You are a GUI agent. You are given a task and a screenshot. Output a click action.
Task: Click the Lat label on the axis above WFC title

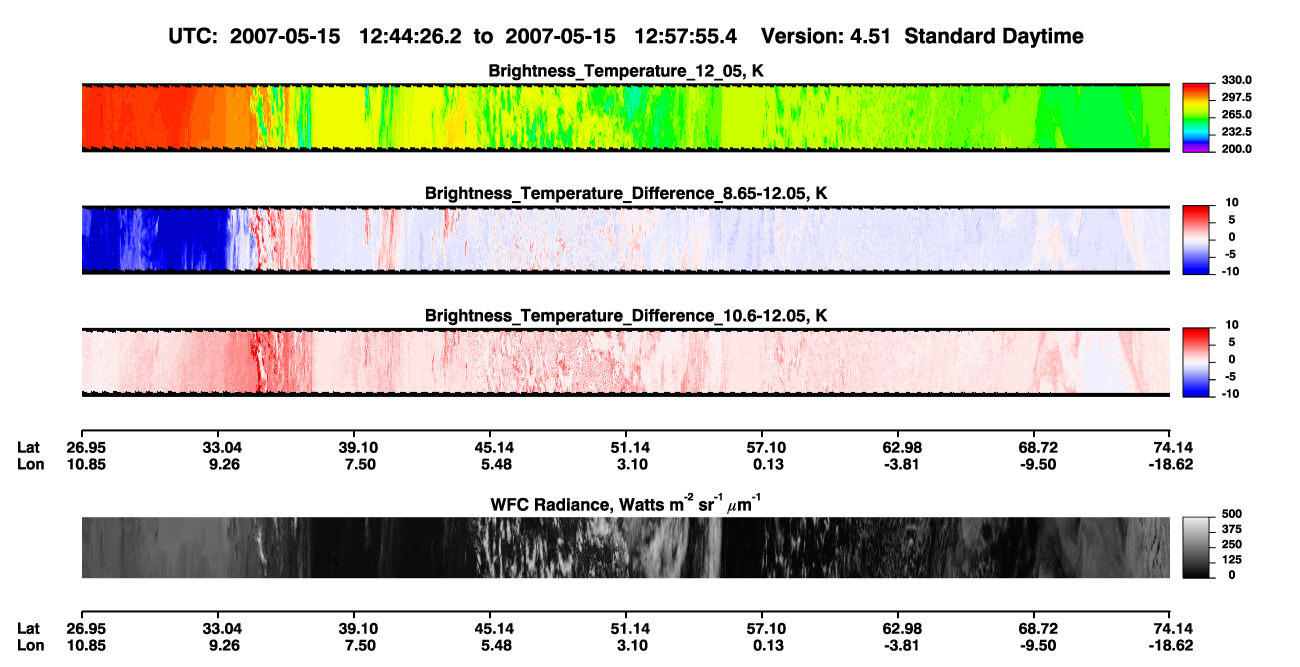pyautogui.click(x=28, y=447)
